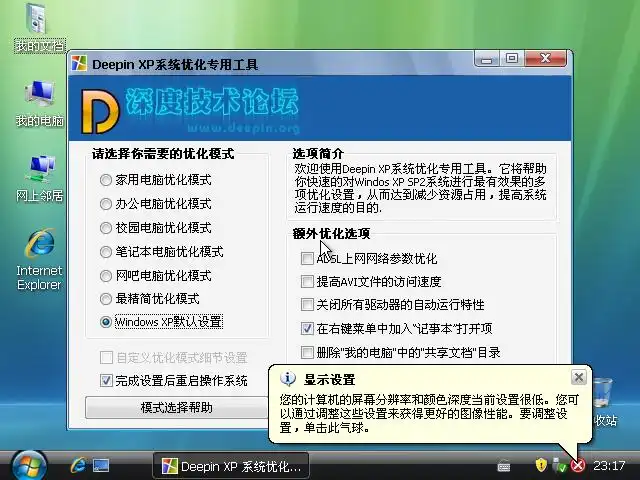Toggle 完成设置后重启操作系统 checkbox
The image size is (640, 480).
click(x=173, y=381)
